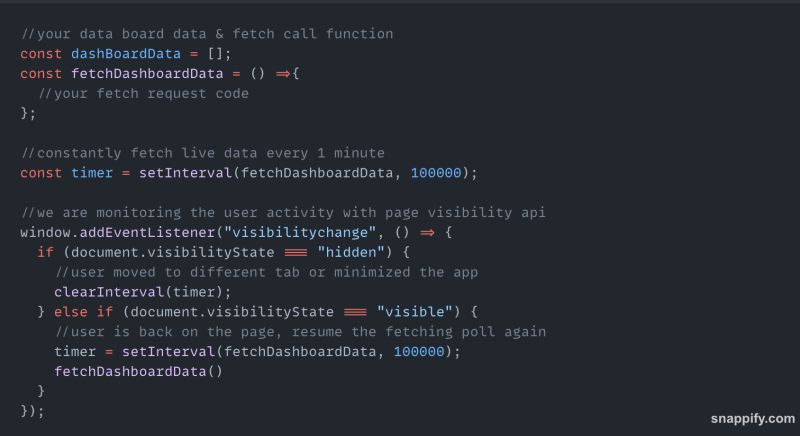Click the comment about fetching every 1 minute
Viewport: 800px width, 436px height.
[203, 153]
